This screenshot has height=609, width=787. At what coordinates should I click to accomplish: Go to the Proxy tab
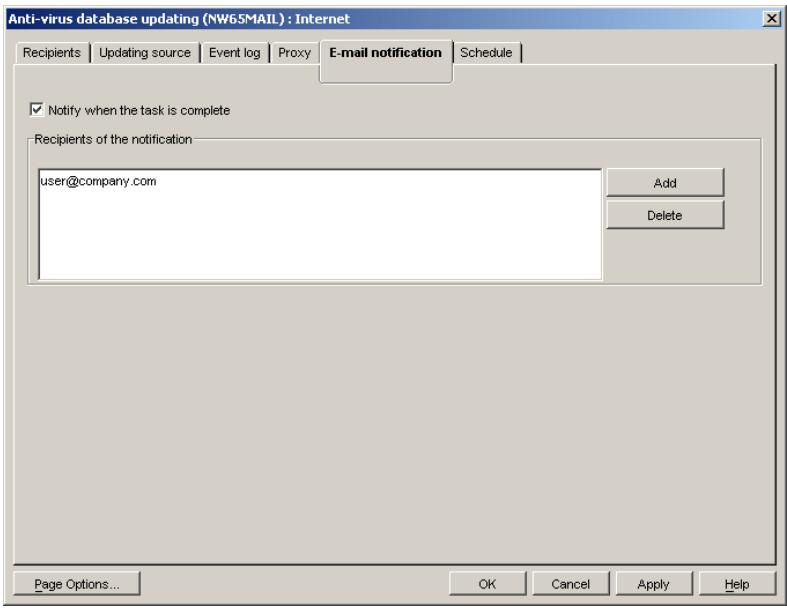[x=295, y=53]
